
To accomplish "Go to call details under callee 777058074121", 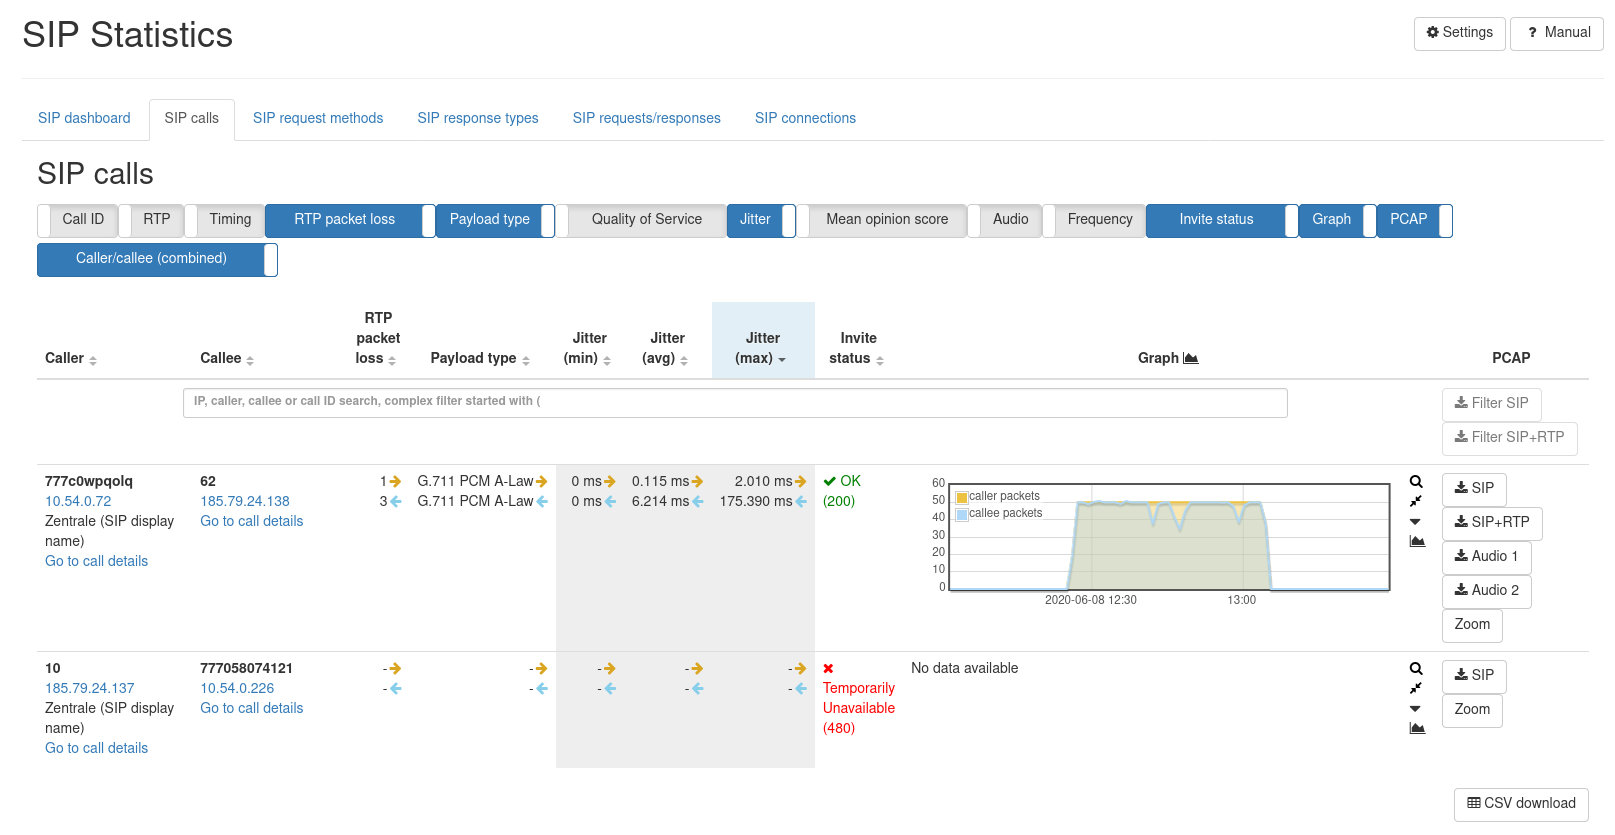I will coord(251,709).
